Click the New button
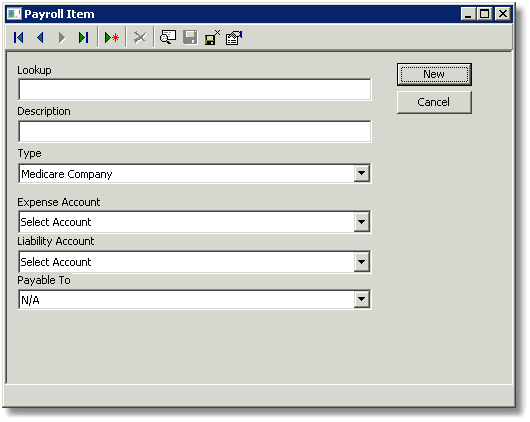 (x=434, y=74)
